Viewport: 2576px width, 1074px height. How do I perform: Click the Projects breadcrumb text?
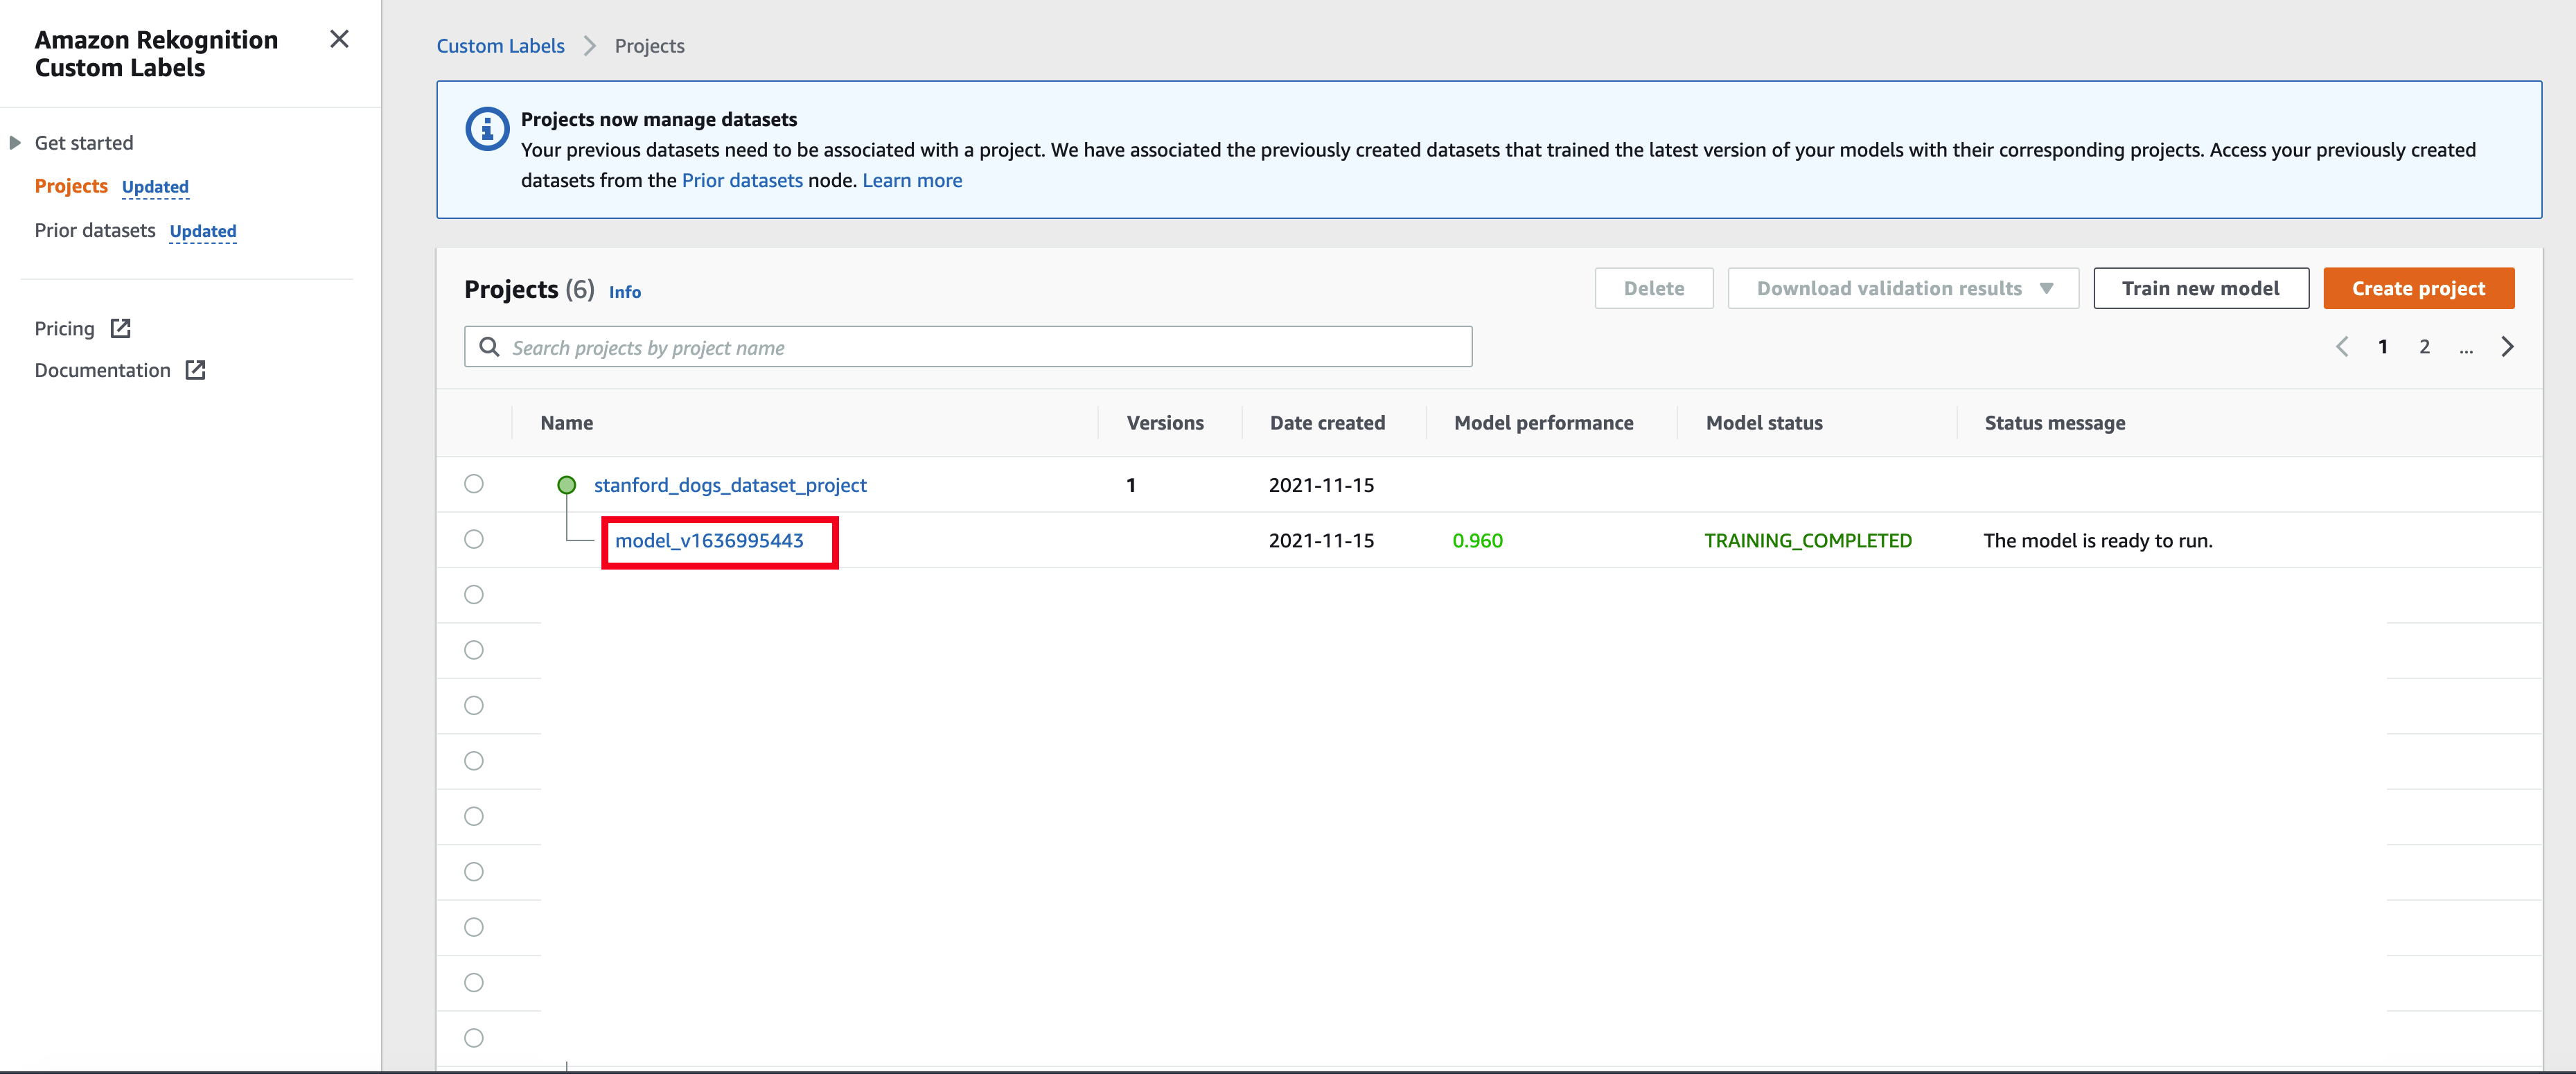coord(650,46)
